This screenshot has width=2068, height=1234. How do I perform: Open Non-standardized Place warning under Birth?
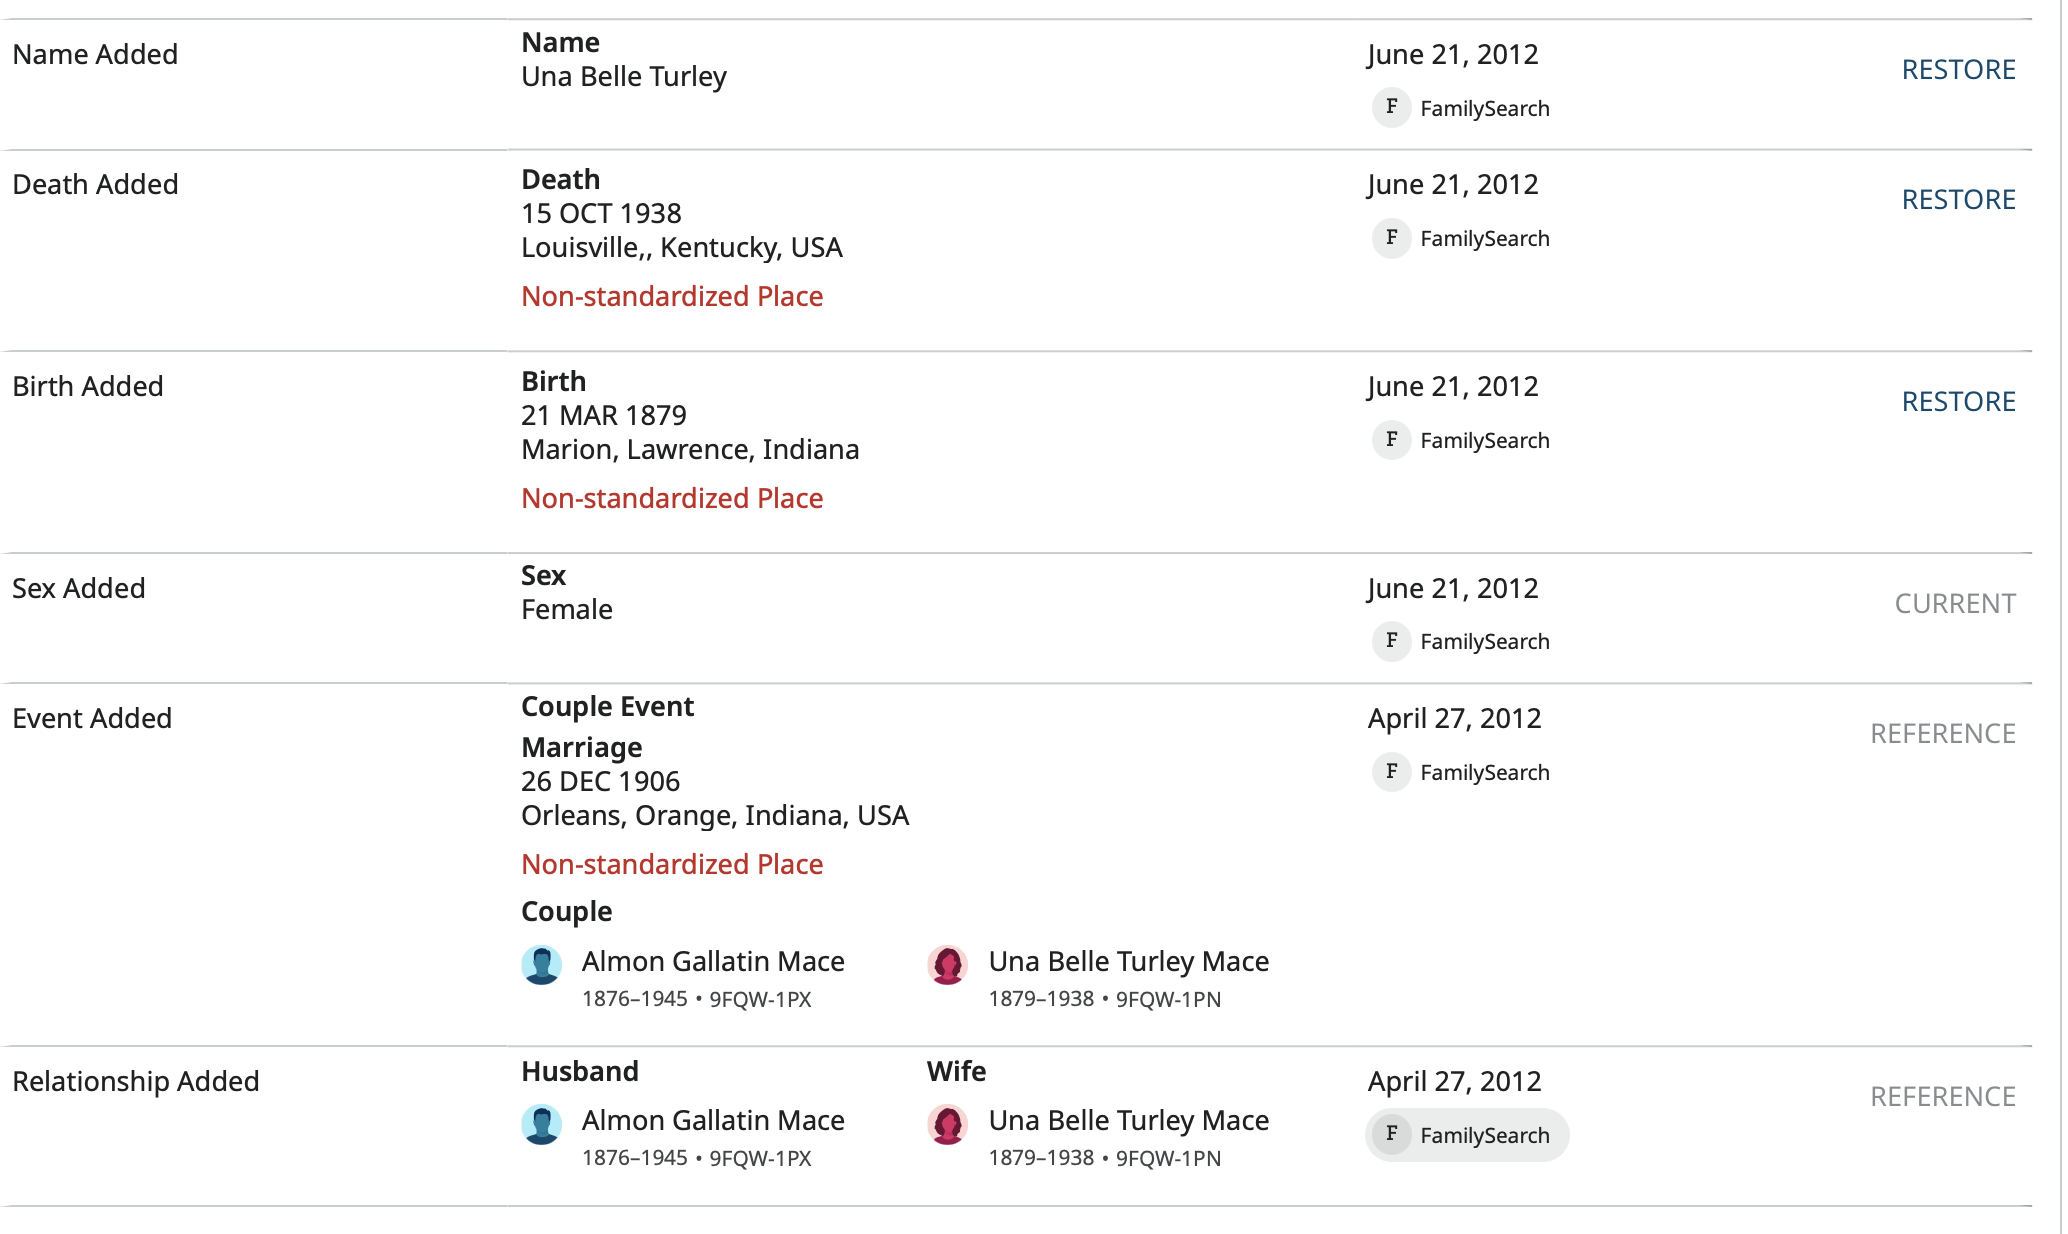(671, 499)
